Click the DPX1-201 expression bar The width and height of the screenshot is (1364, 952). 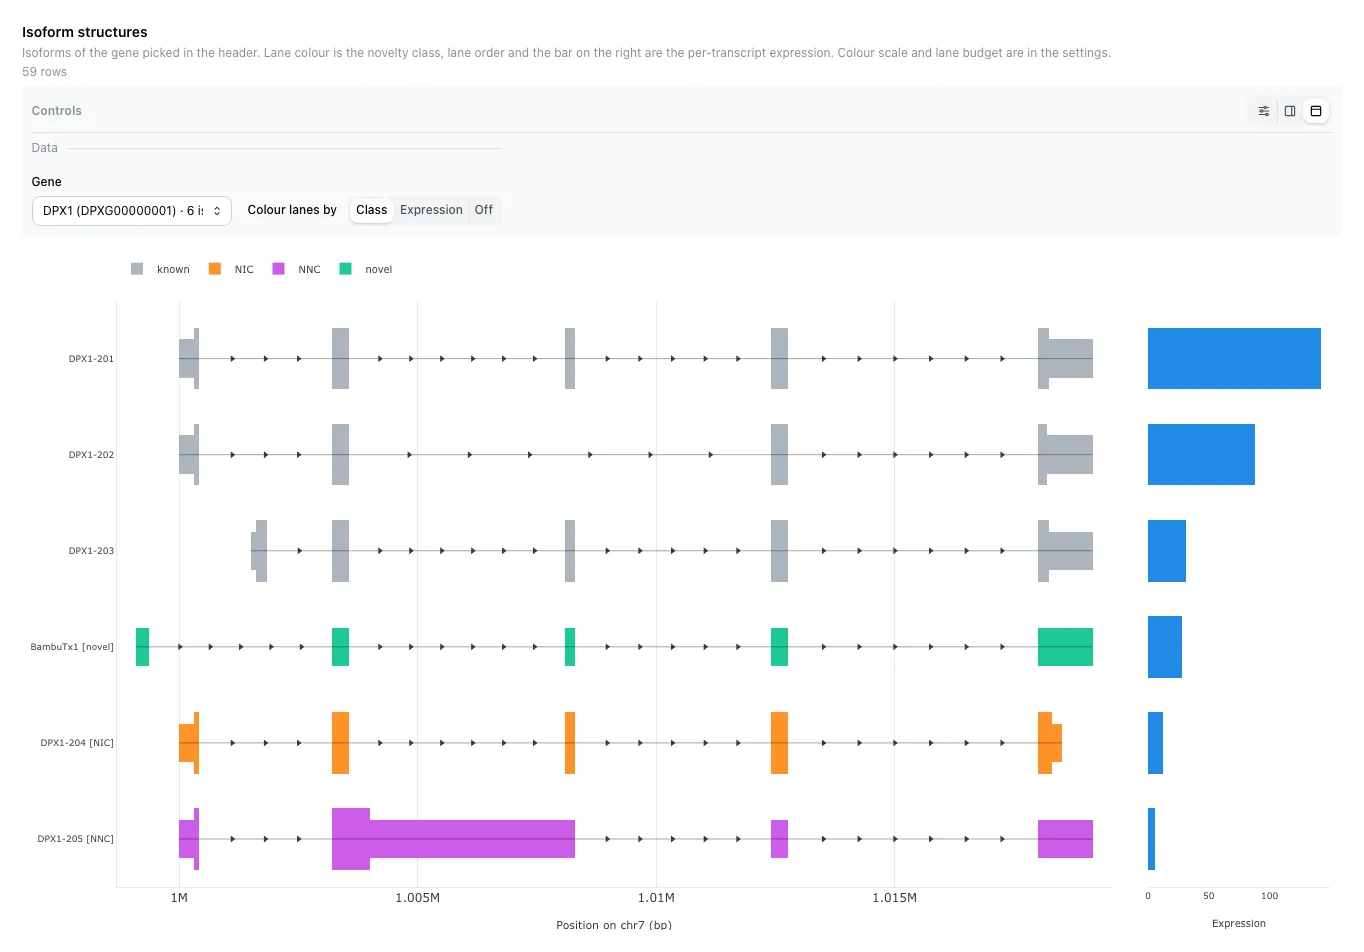1234,359
